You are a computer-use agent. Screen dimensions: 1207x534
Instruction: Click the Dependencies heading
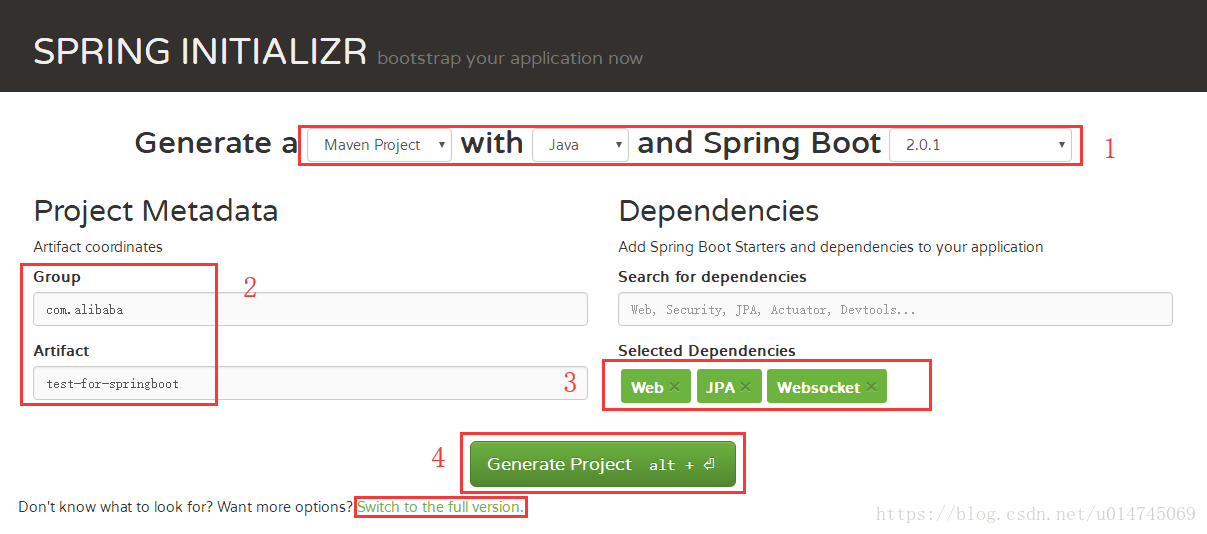click(719, 211)
